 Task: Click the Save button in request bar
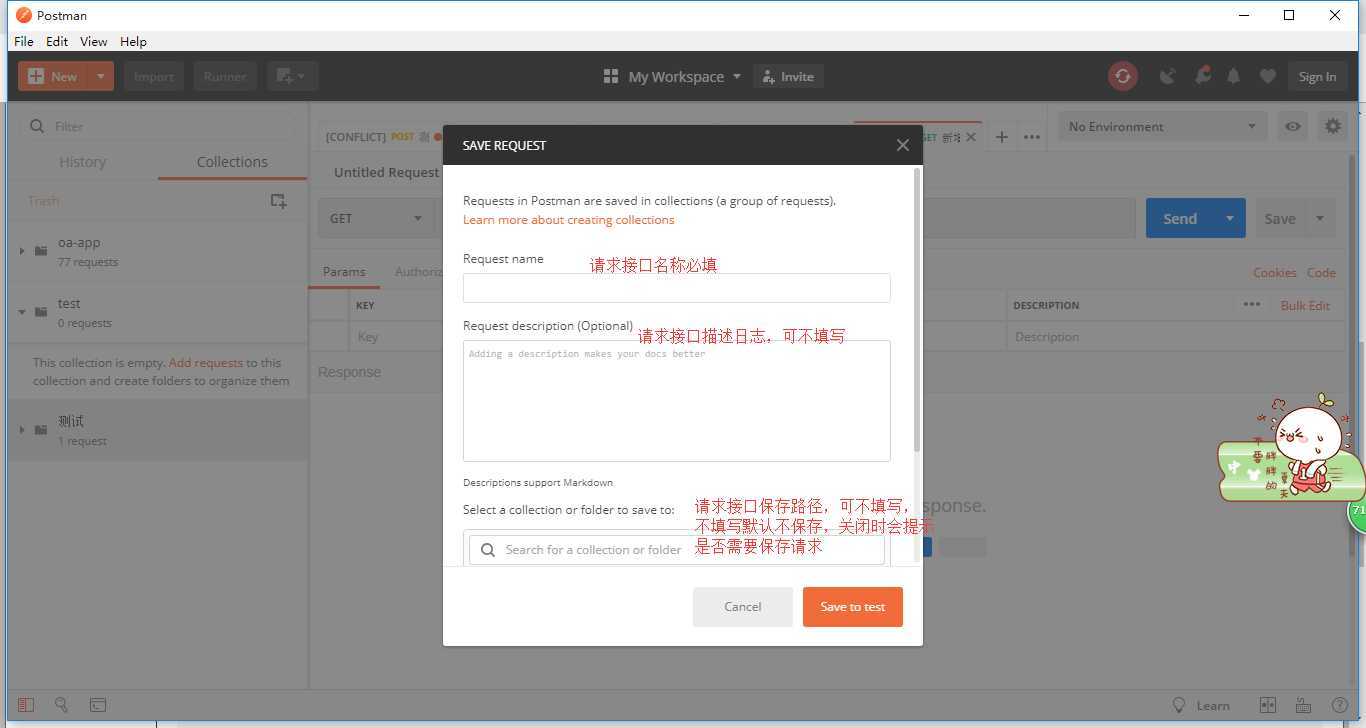tap(1279, 218)
